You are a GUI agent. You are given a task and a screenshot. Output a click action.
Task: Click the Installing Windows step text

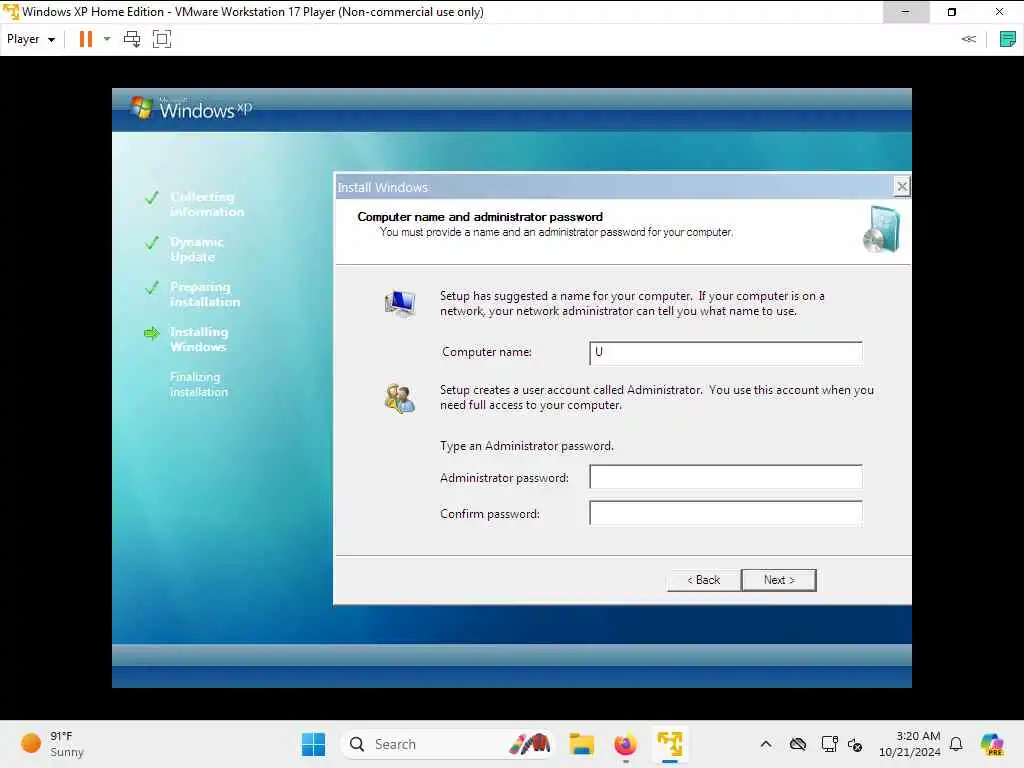click(x=199, y=340)
